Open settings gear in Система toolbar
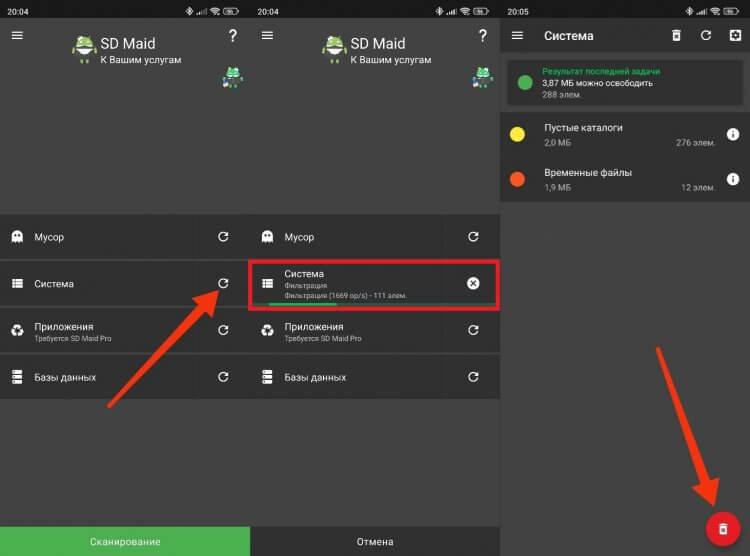Image resolution: width=750 pixels, height=556 pixels. point(735,35)
